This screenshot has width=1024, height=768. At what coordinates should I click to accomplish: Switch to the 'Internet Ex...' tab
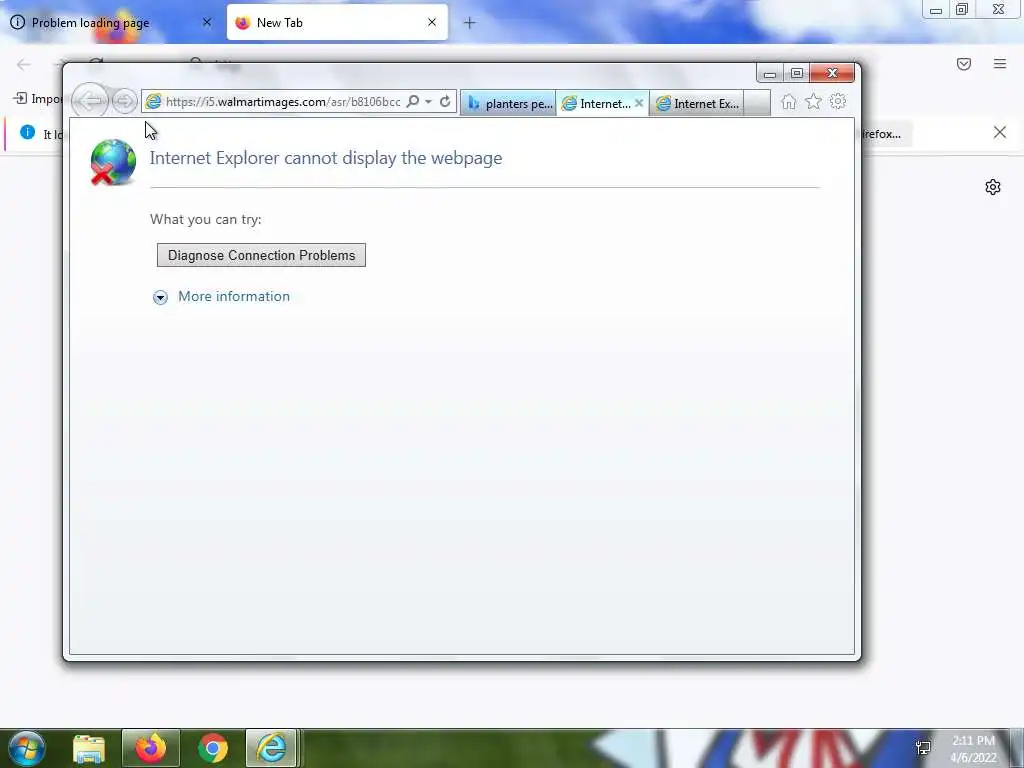tap(696, 103)
